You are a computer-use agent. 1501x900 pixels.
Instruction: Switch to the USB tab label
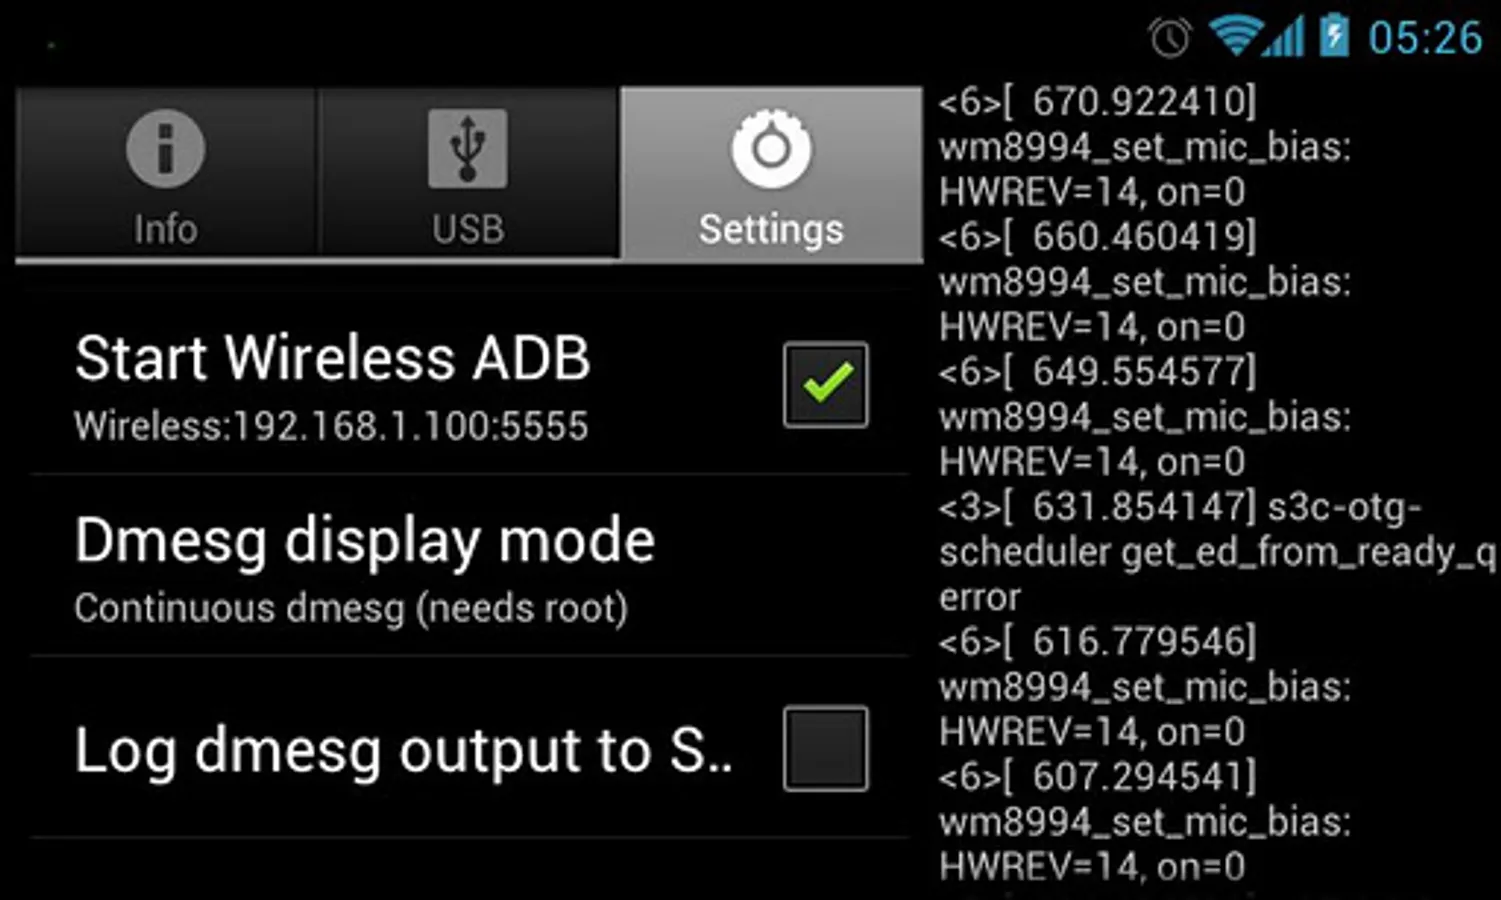468,229
